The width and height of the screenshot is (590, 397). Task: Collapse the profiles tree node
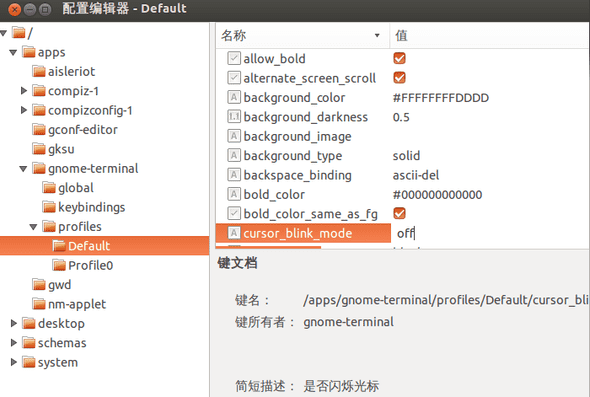(33, 227)
